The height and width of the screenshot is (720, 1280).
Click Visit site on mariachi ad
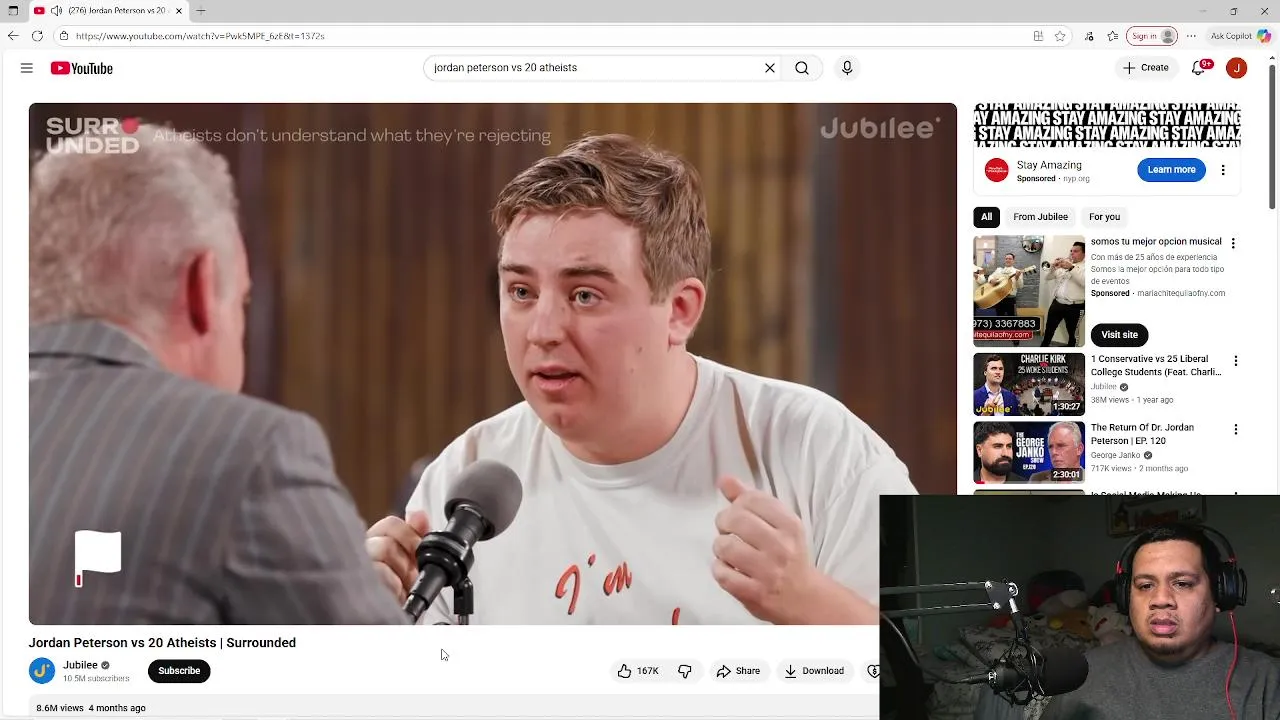(1119, 335)
